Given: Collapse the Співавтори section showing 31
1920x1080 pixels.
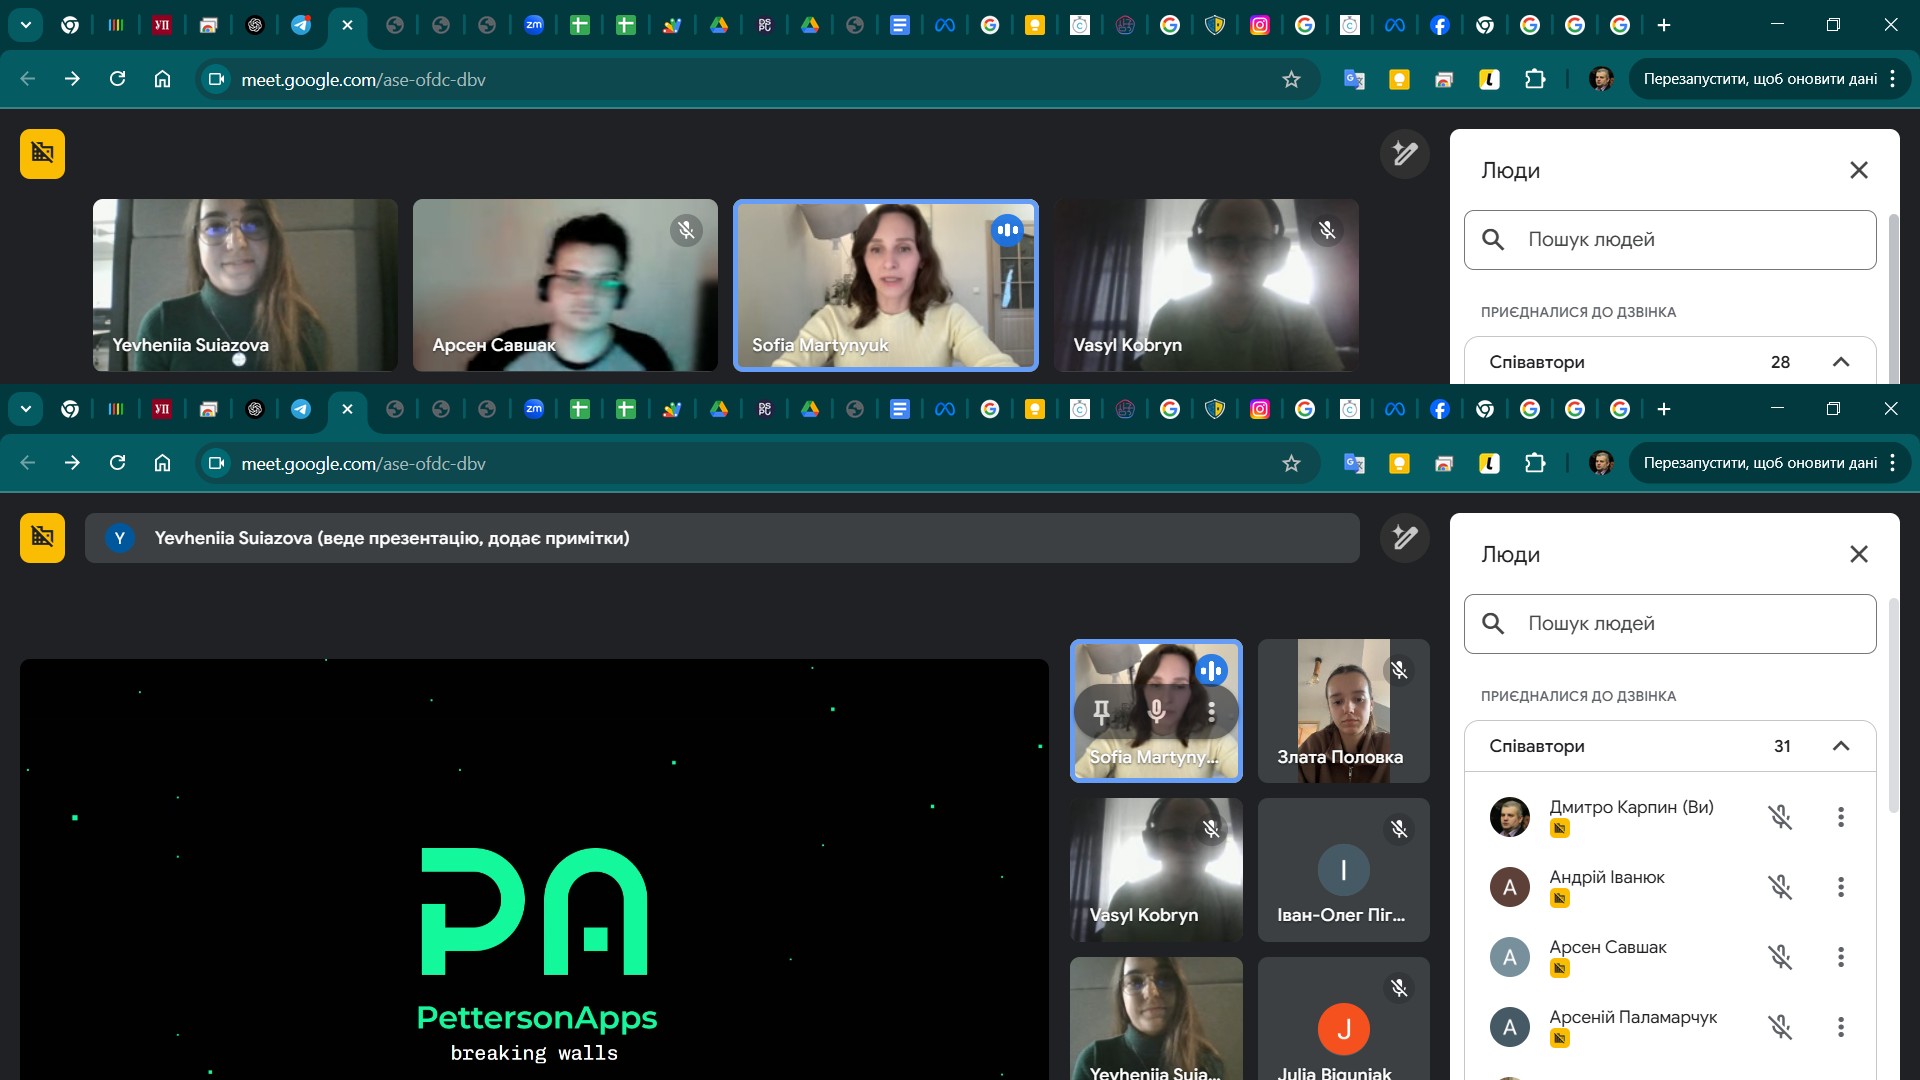Looking at the screenshot, I should coord(1840,746).
